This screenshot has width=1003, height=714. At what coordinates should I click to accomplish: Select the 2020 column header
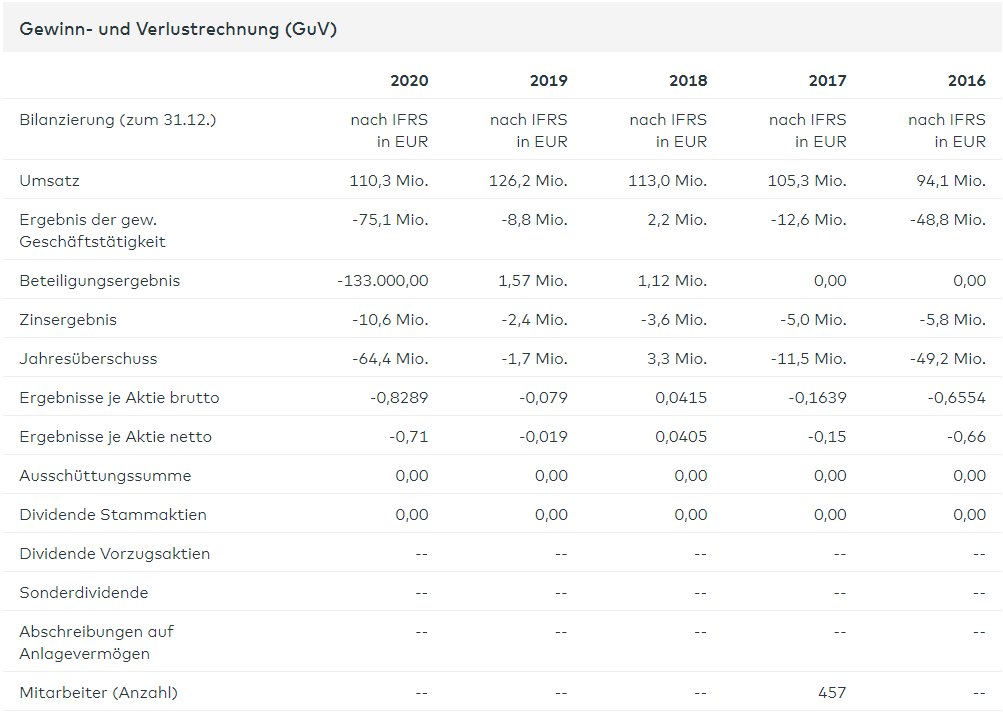click(x=409, y=80)
